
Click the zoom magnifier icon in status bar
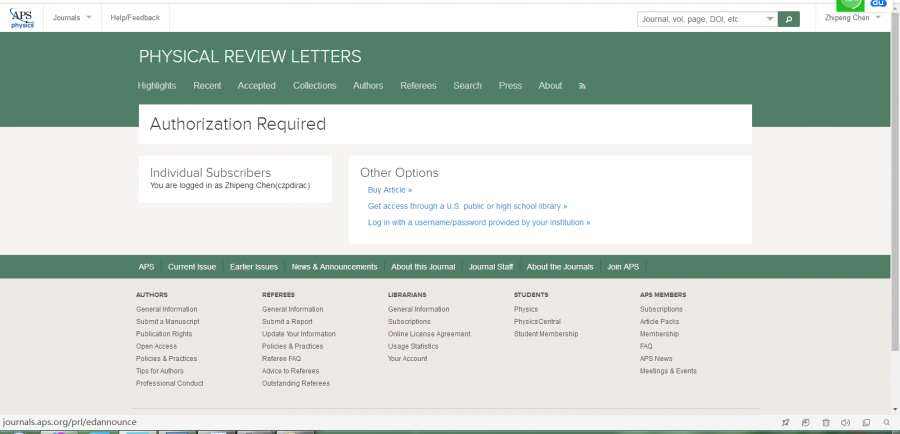point(887,423)
